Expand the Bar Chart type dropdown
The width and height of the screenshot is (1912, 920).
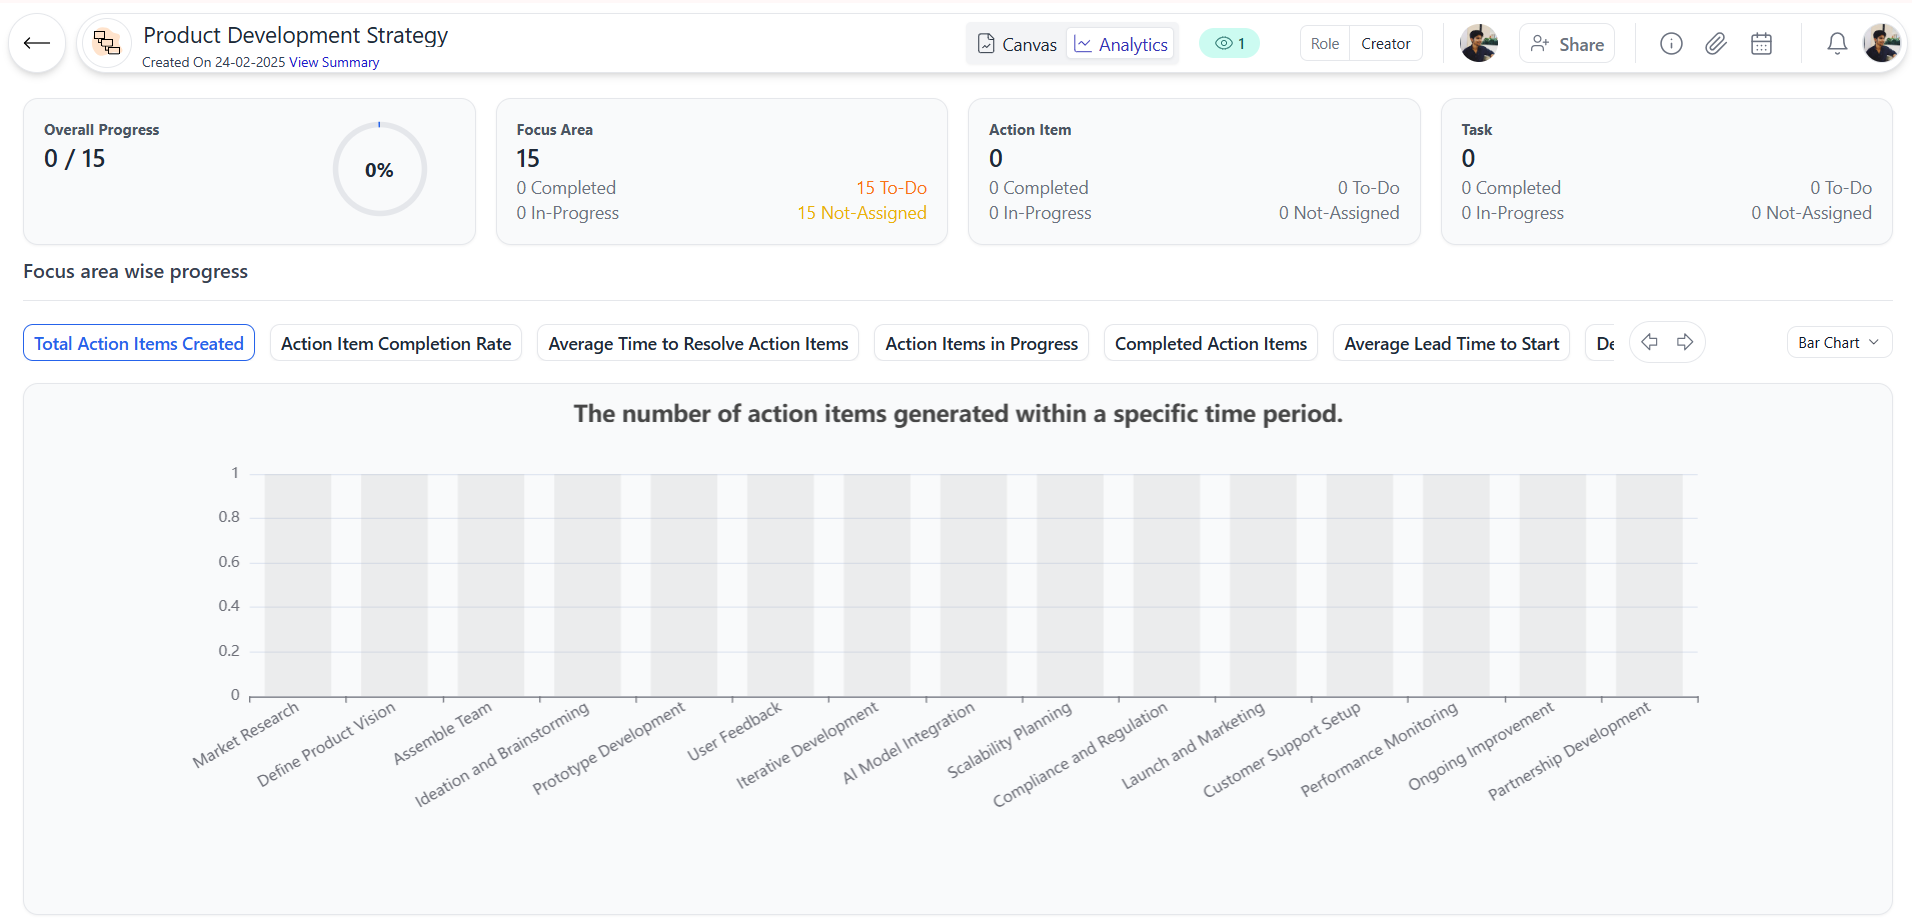click(x=1838, y=343)
